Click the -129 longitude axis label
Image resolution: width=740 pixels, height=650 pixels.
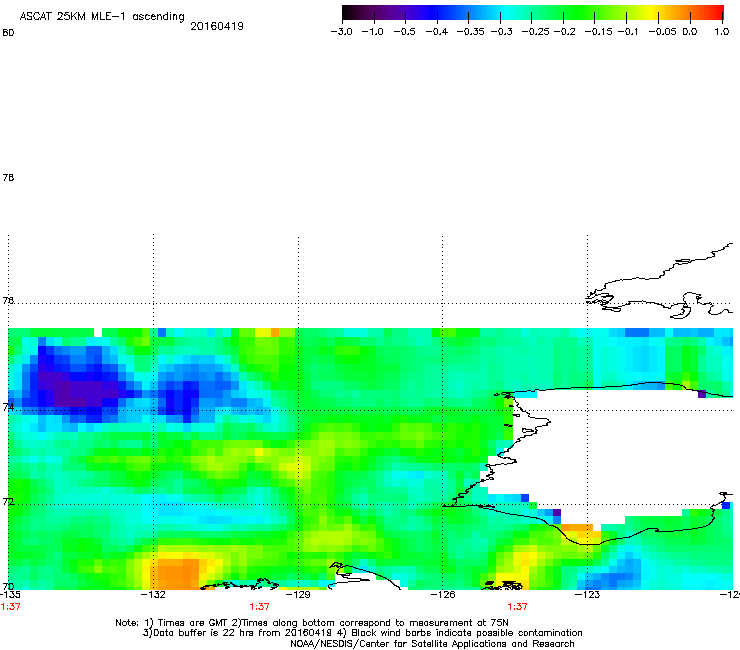298,595
